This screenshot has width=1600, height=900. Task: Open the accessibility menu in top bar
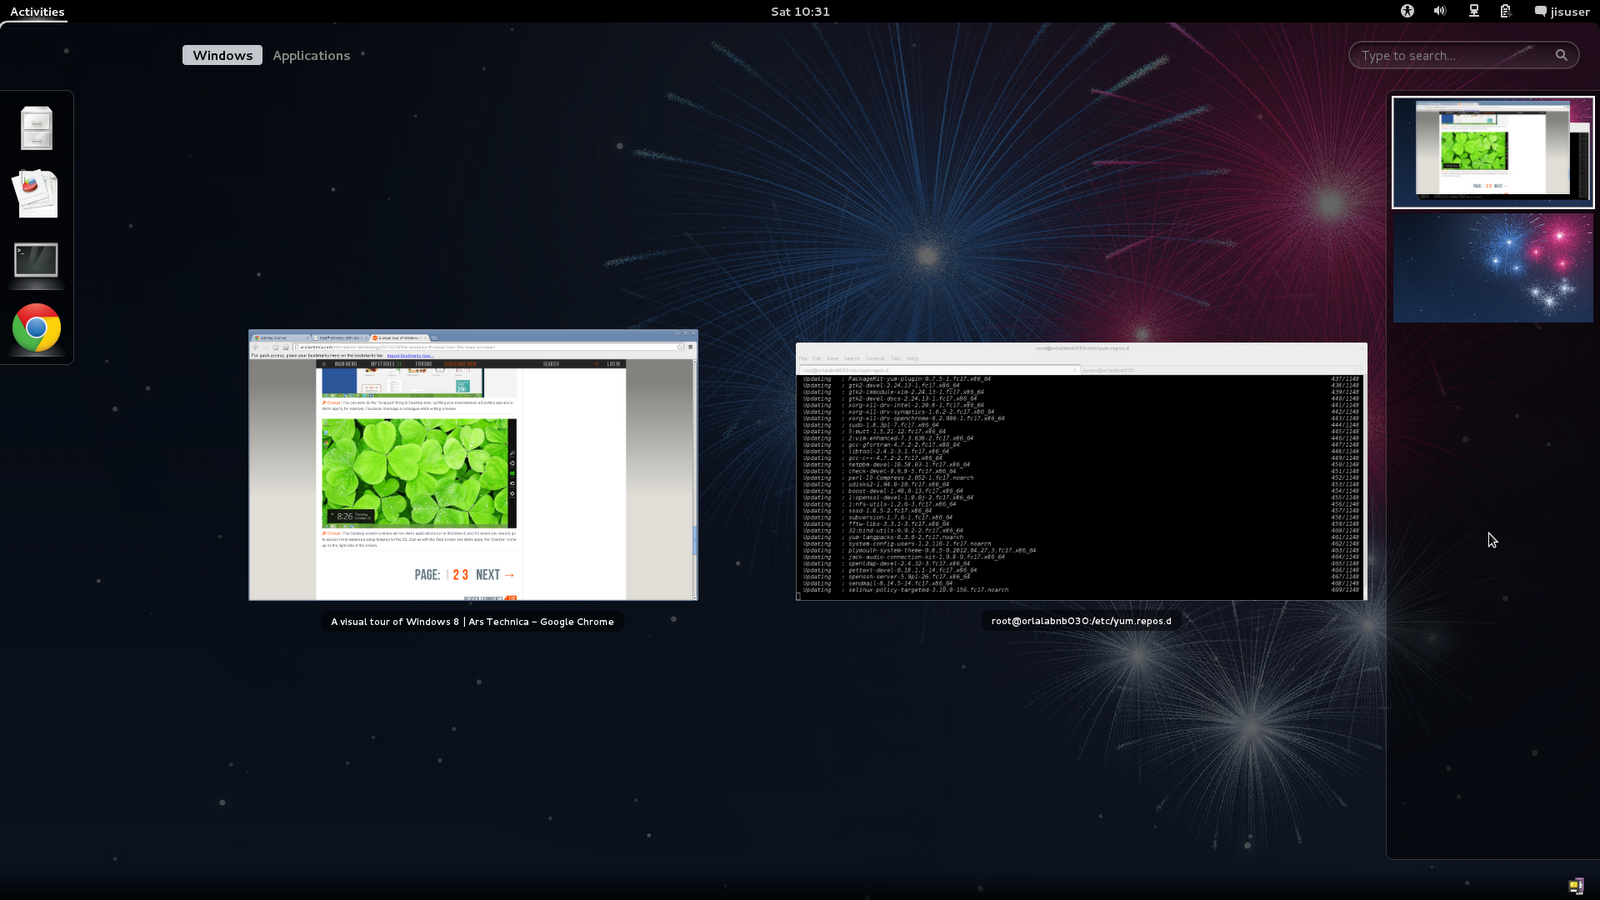[x=1408, y=11]
